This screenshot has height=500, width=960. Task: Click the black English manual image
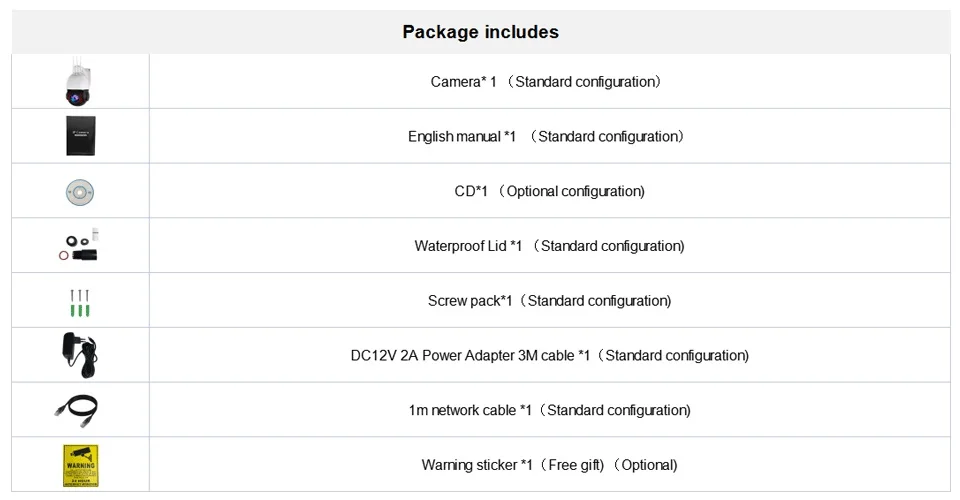tap(80, 136)
